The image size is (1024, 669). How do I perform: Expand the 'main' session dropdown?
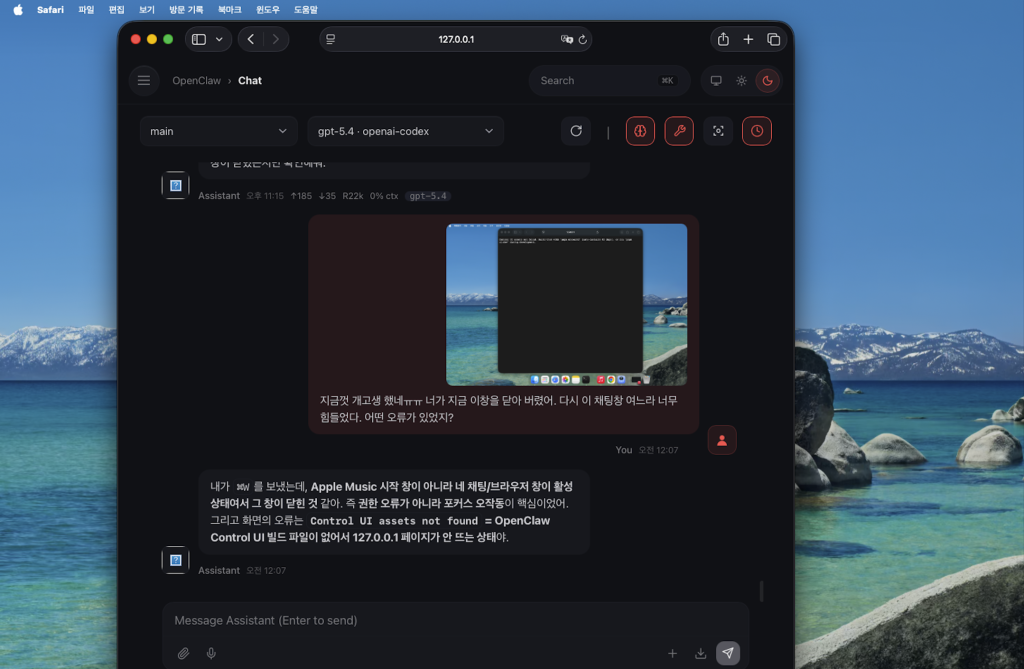(x=218, y=131)
